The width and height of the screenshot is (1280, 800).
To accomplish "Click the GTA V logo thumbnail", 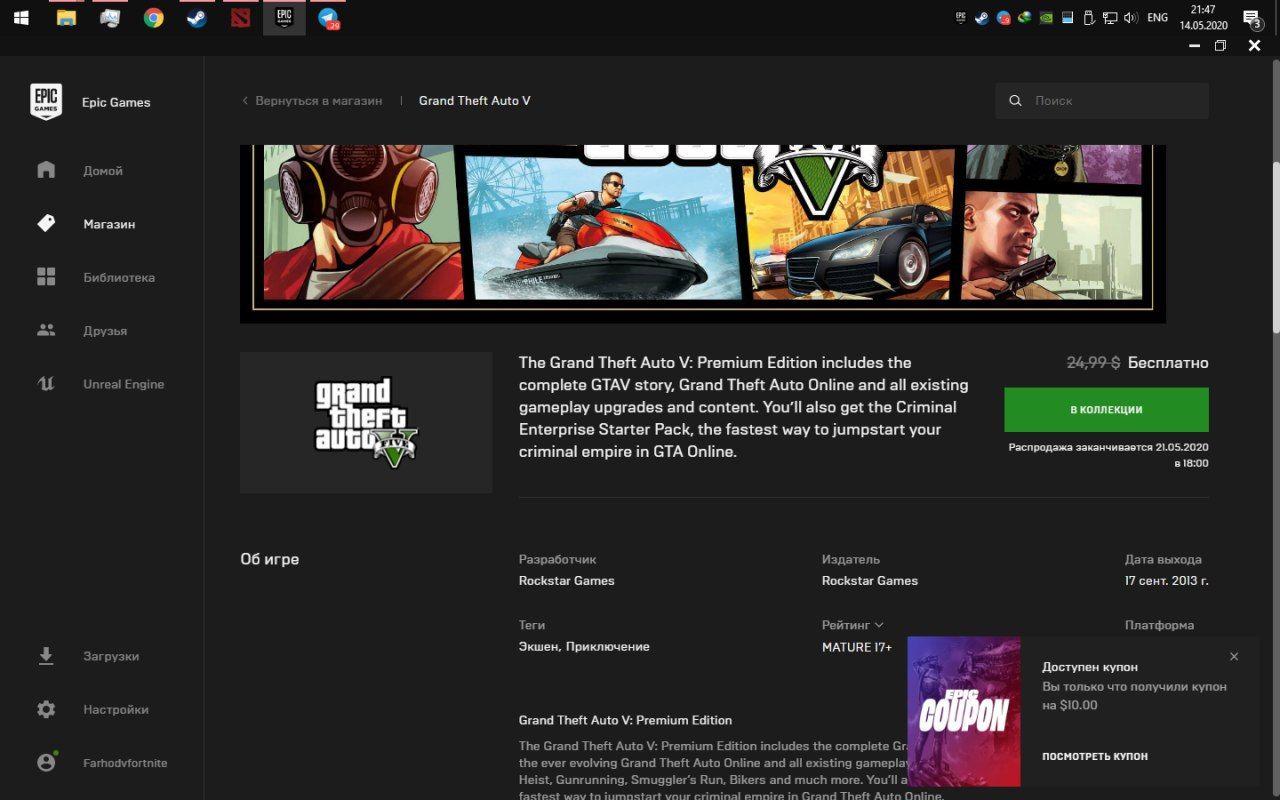I will tap(366, 422).
